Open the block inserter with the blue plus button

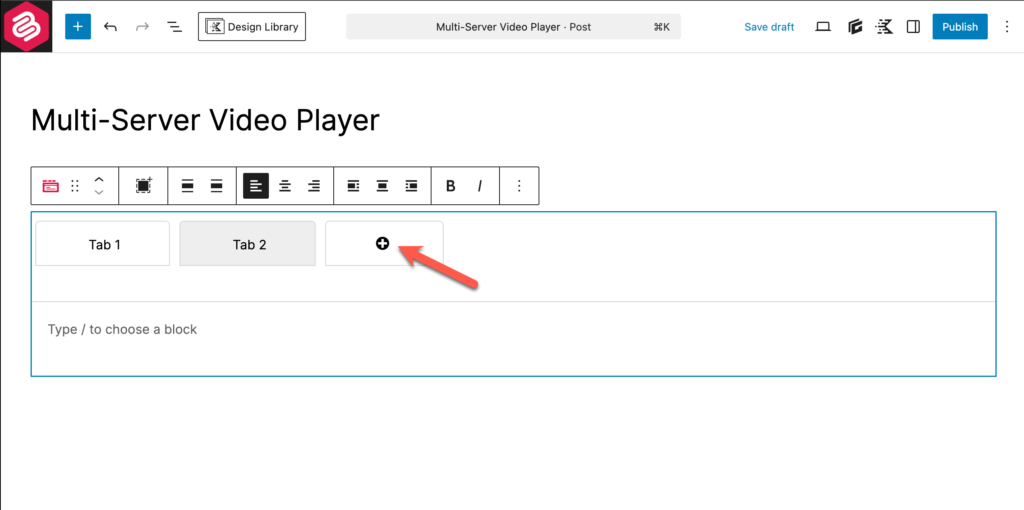point(78,27)
